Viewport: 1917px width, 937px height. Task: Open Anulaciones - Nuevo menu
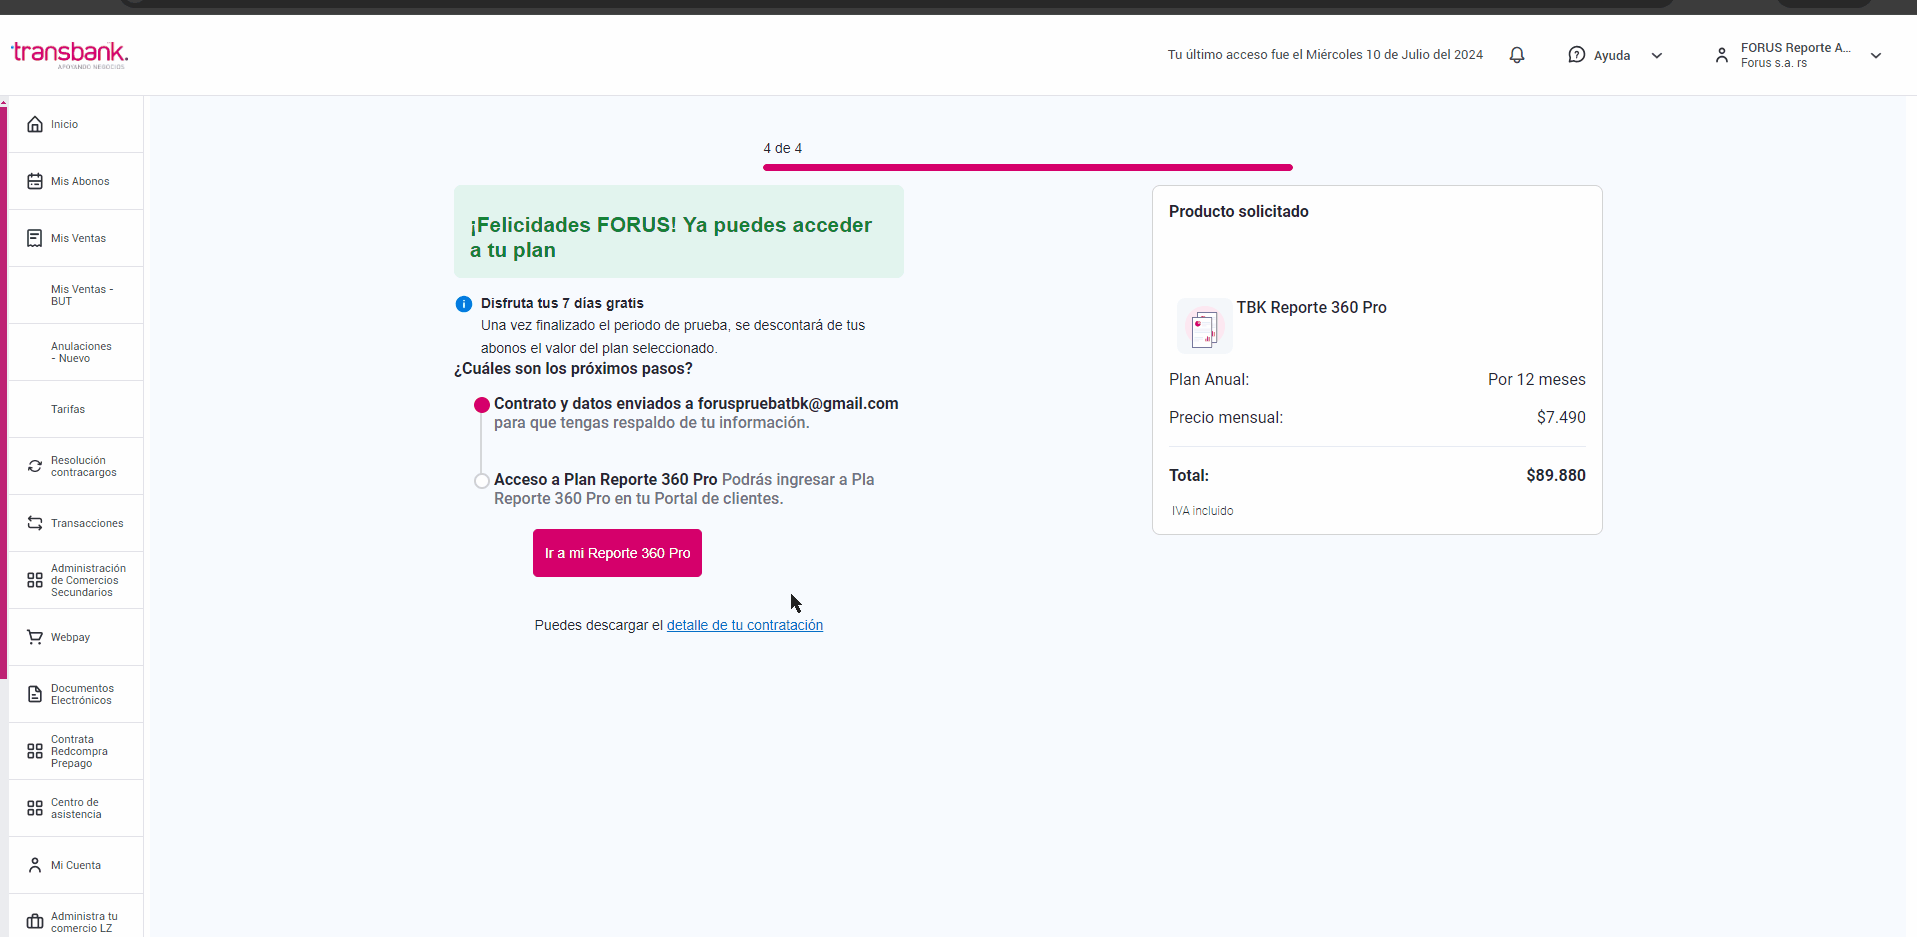pos(76,352)
